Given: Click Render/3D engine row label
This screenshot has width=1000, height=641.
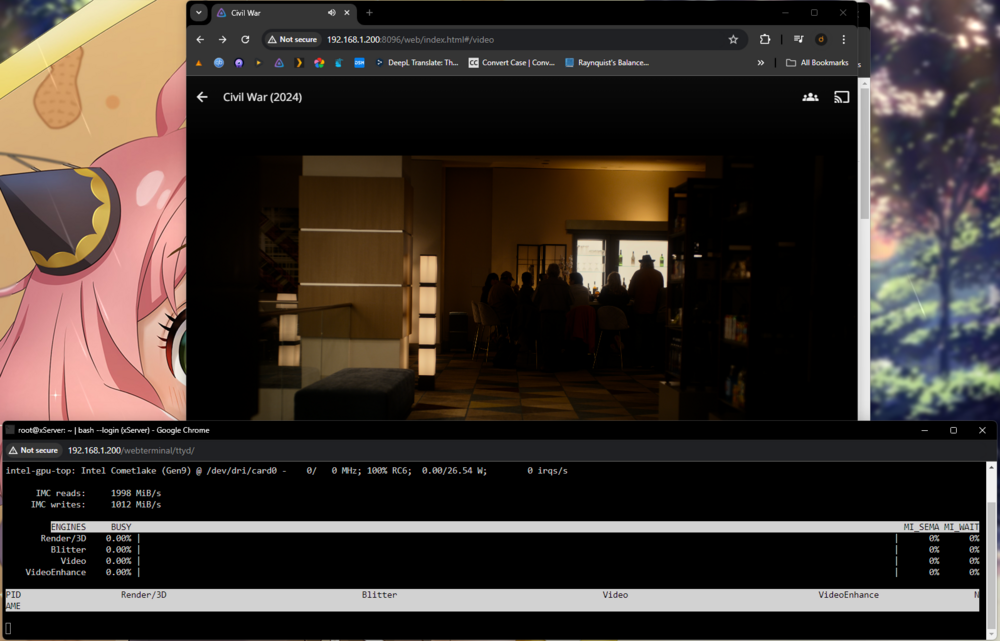Looking at the screenshot, I should point(63,538).
